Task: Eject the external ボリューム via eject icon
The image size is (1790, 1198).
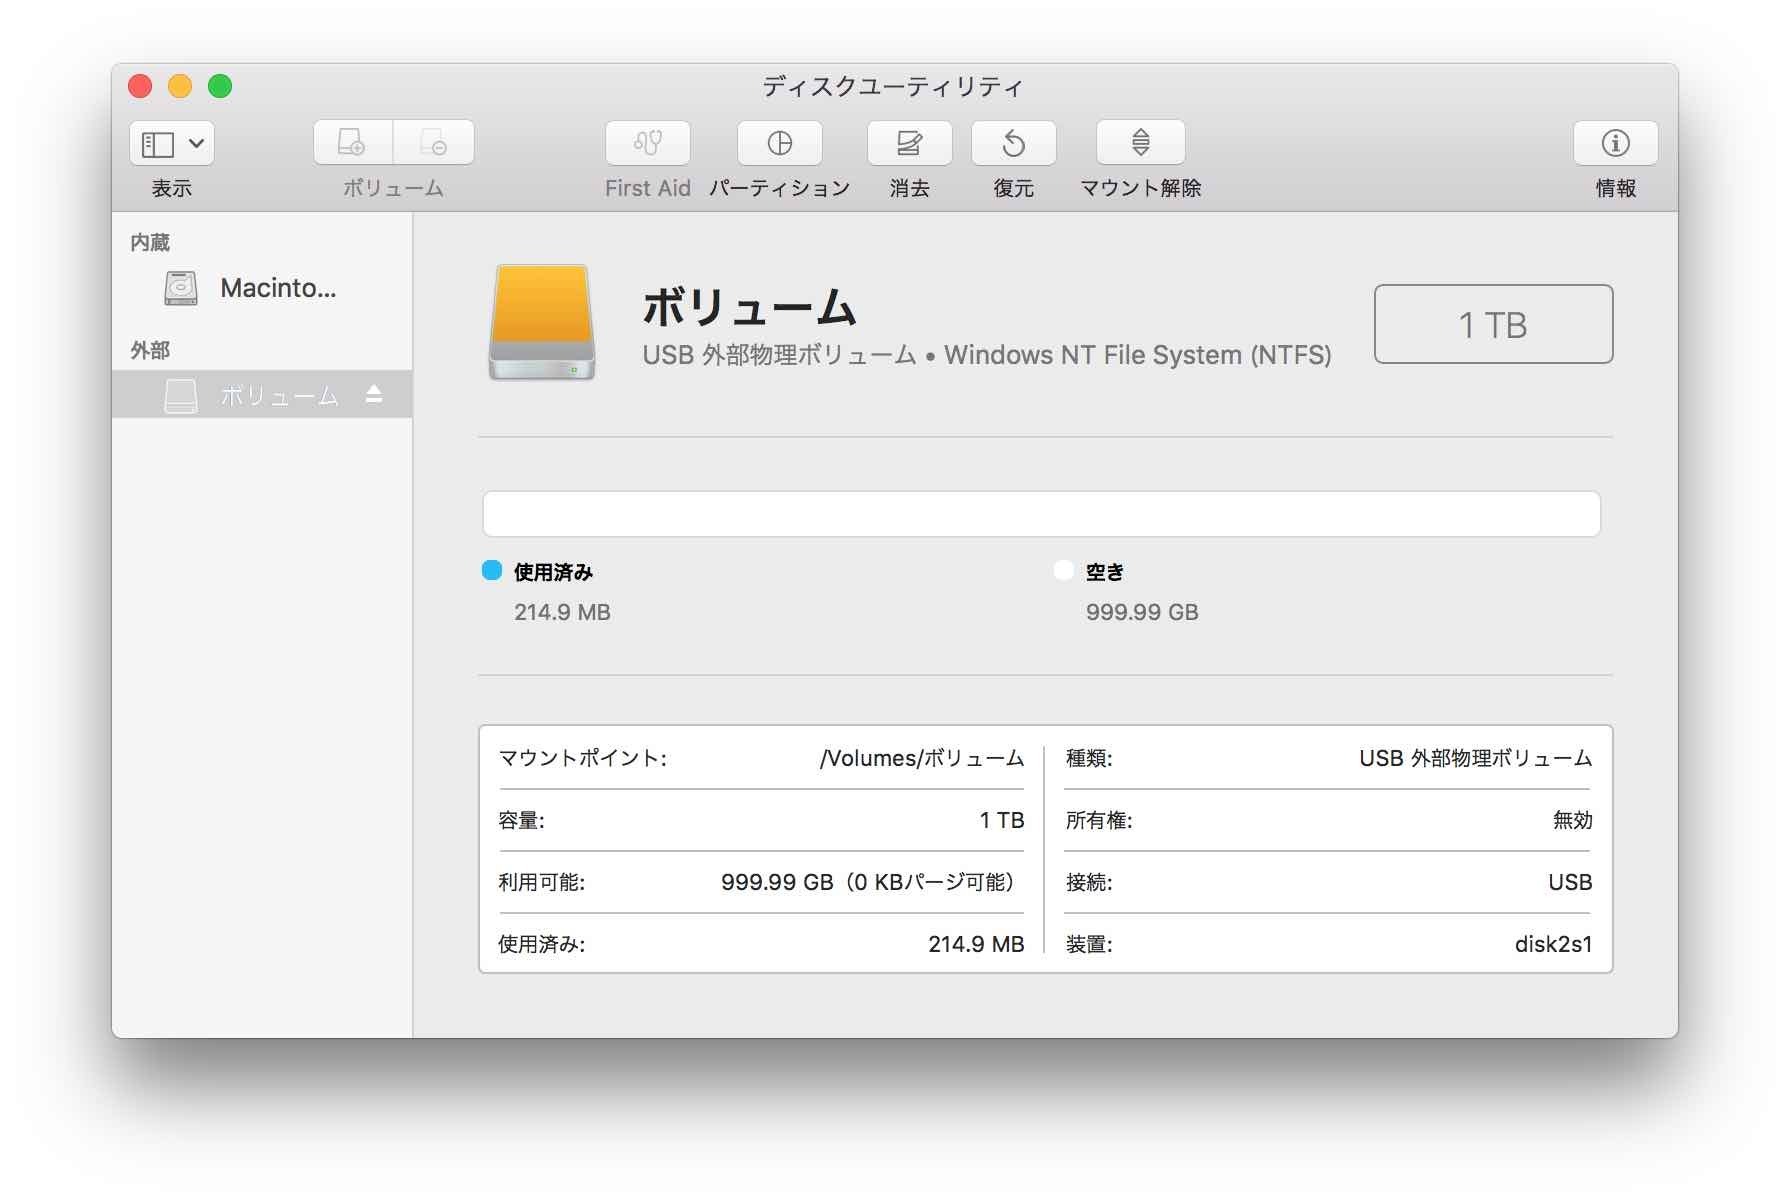Action: pyautogui.click(x=374, y=395)
